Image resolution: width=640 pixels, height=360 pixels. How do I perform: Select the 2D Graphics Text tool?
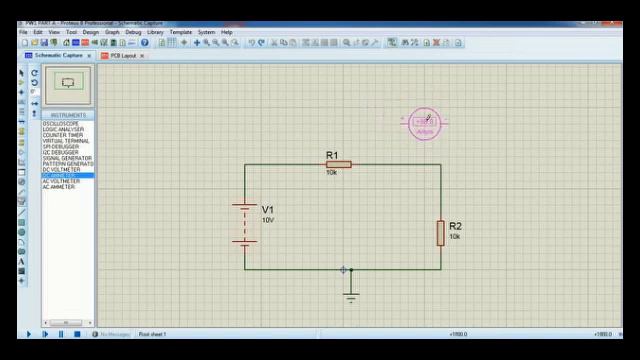pos(22,262)
